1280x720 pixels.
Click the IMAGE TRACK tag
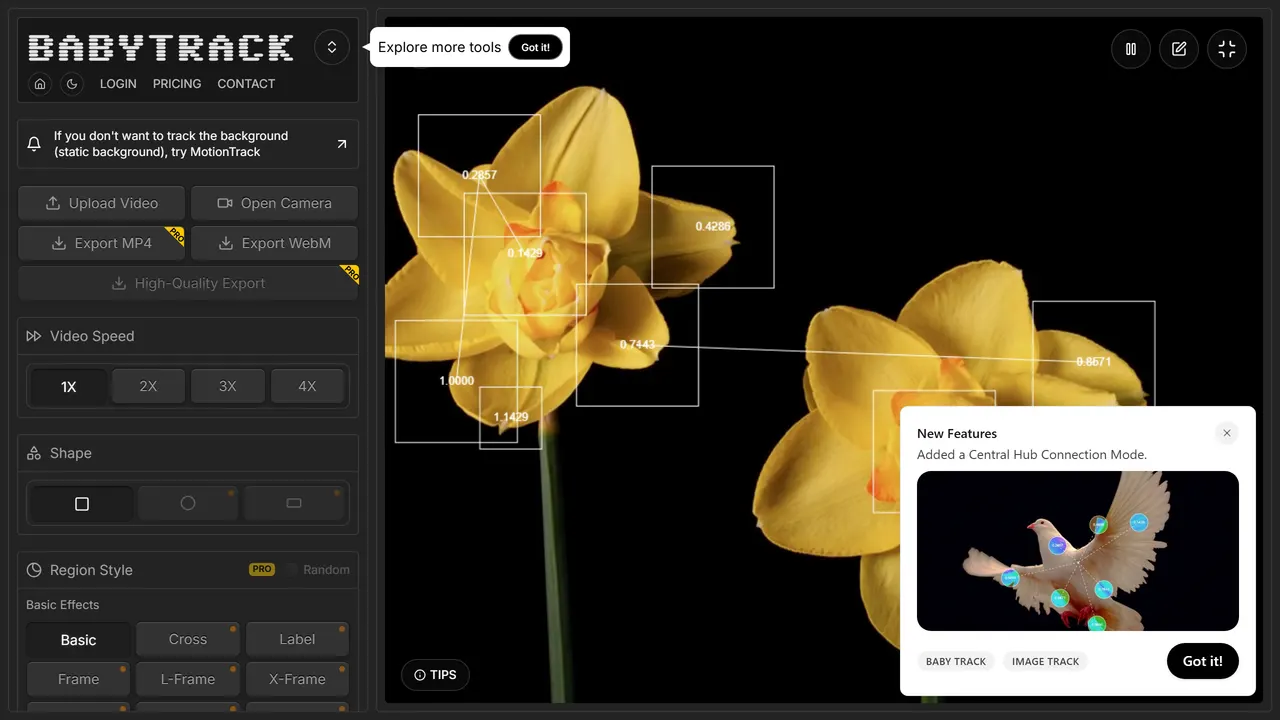coord(1046,661)
